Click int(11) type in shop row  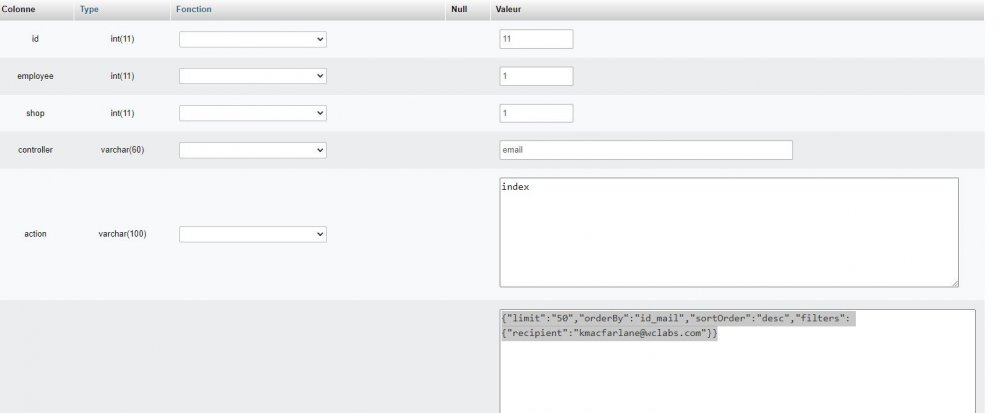pyautogui.click(x=122, y=113)
